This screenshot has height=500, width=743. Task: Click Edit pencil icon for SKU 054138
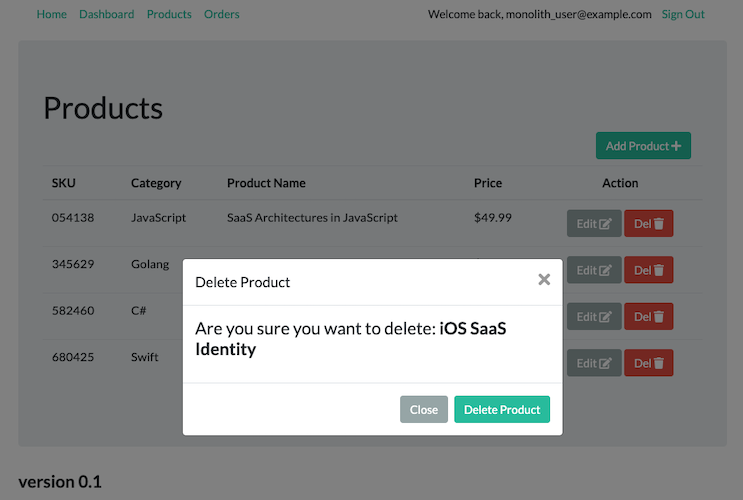(x=605, y=224)
